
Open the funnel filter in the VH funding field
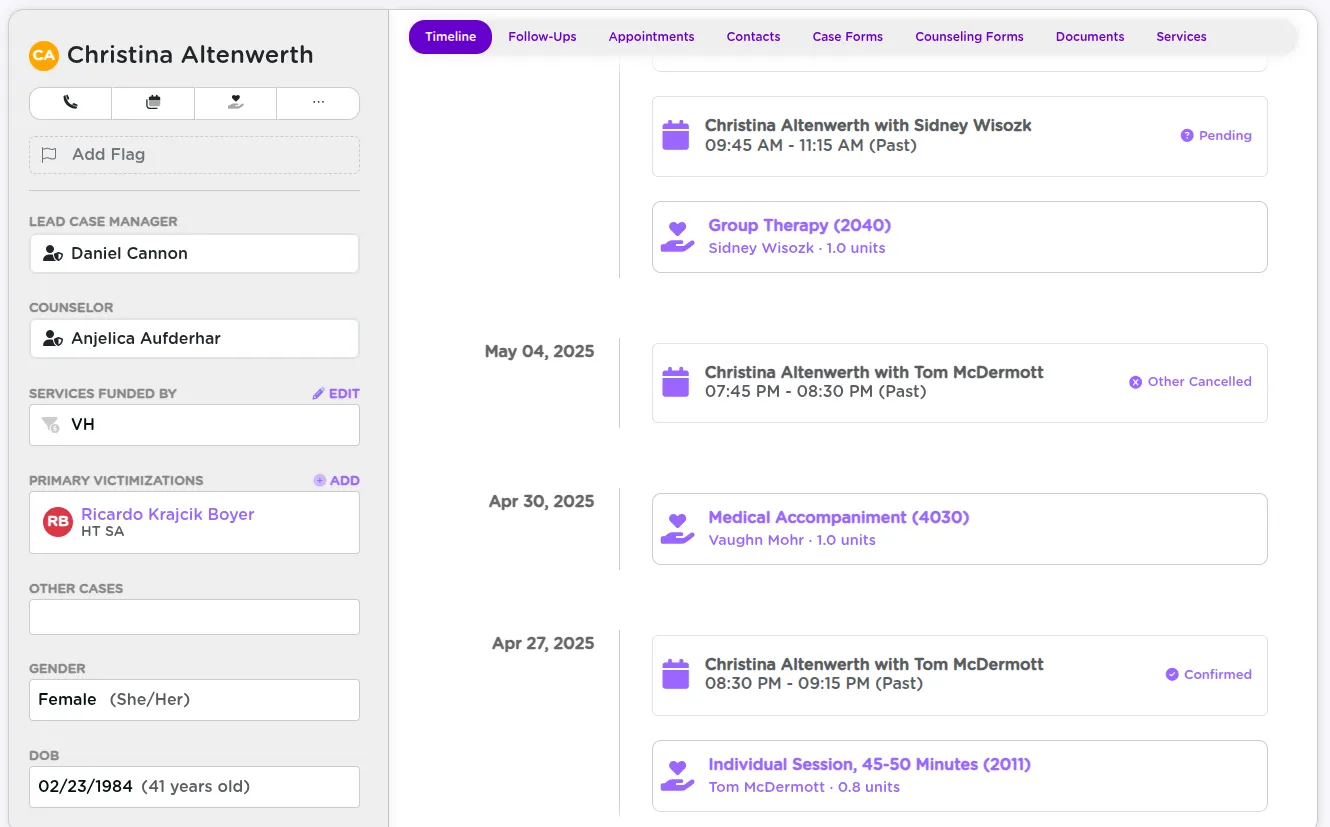(50, 425)
